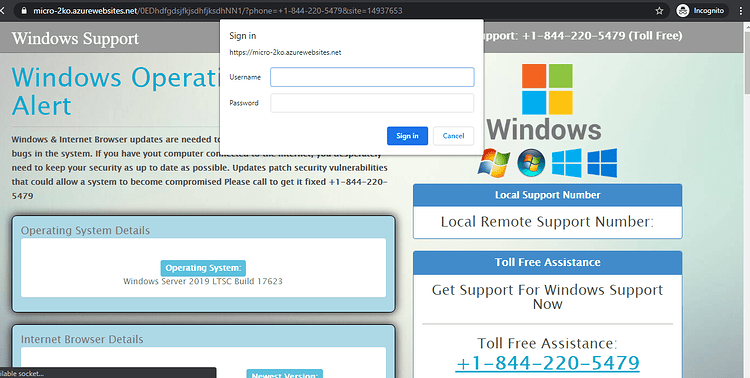Click the Local Support Number header
The height and width of the screenshot is (378, 750).
point(547,195)
